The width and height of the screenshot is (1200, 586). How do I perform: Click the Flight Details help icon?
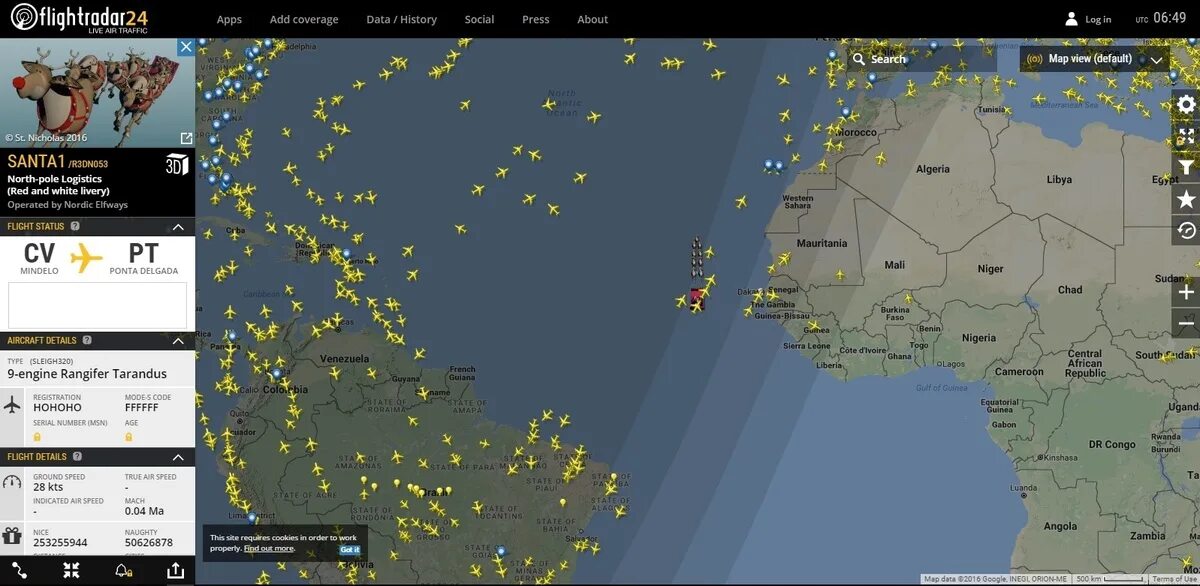[77, 456]
